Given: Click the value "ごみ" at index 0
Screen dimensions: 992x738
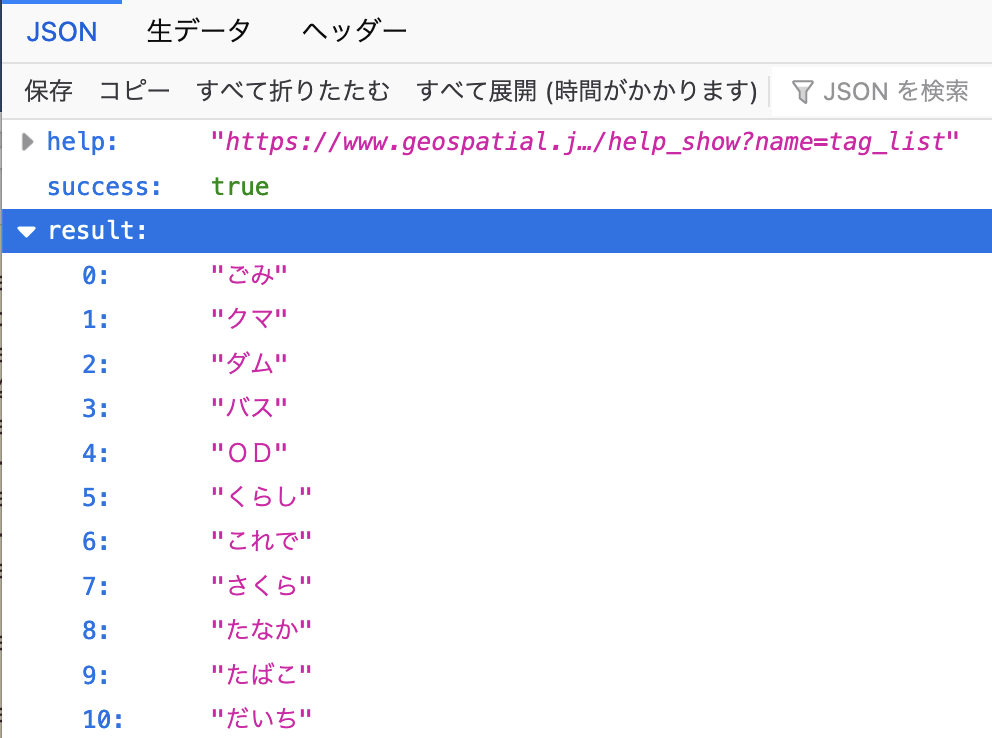Looking at the screenshot, I should point(247,274).
